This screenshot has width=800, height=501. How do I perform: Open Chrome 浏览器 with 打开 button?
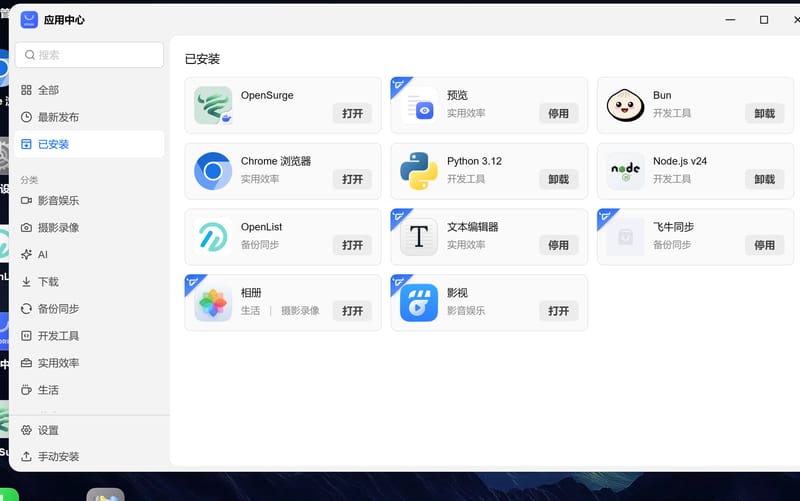(x=353, y=179)
